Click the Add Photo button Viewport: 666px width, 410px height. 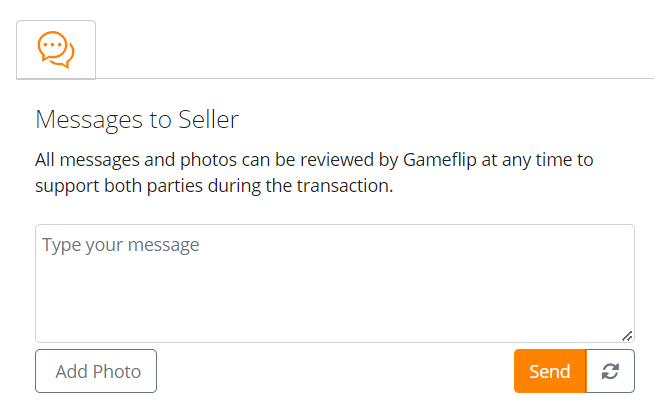tap(96, 371)
